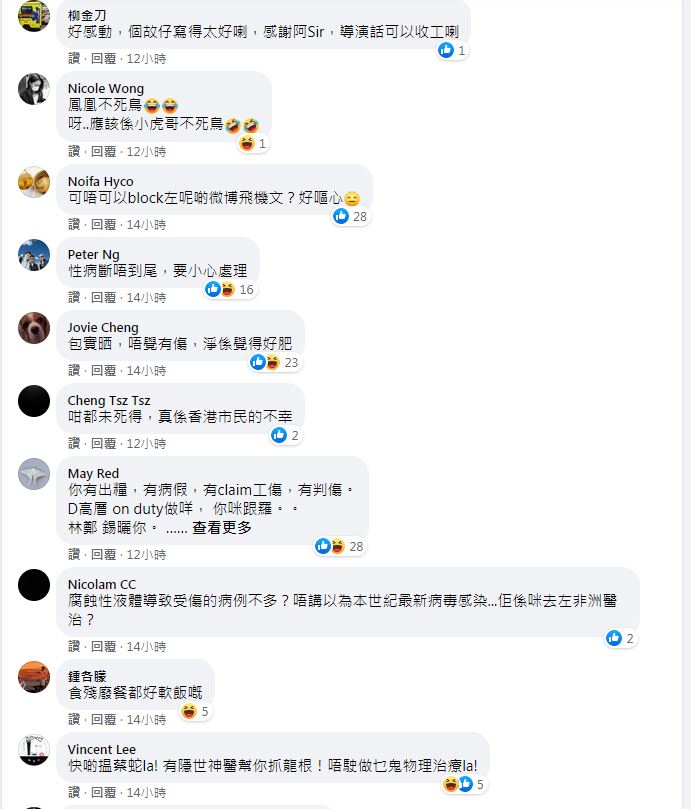Open reactions on May Red's comment
This screenshot has height=809, width=691.
340,546
